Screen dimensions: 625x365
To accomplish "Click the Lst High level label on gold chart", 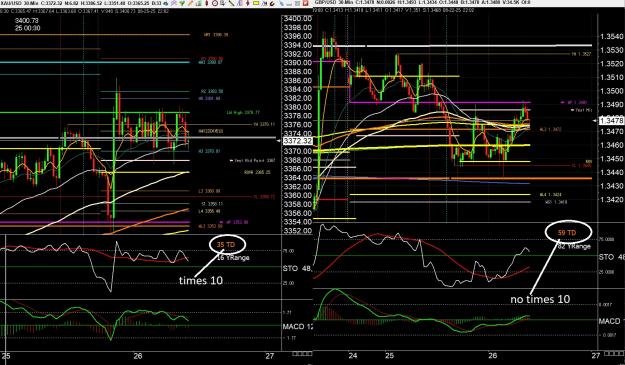I will point(243,113).
